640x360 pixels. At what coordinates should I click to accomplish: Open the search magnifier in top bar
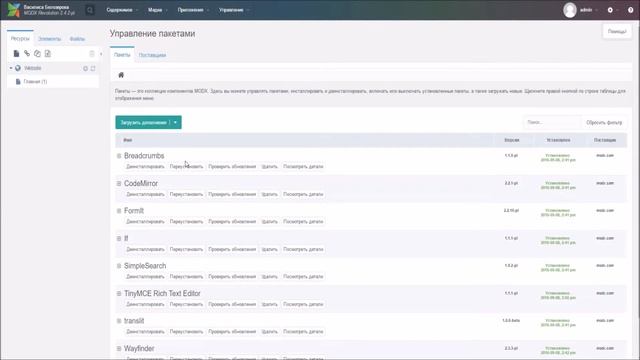(x=90, y=10)
